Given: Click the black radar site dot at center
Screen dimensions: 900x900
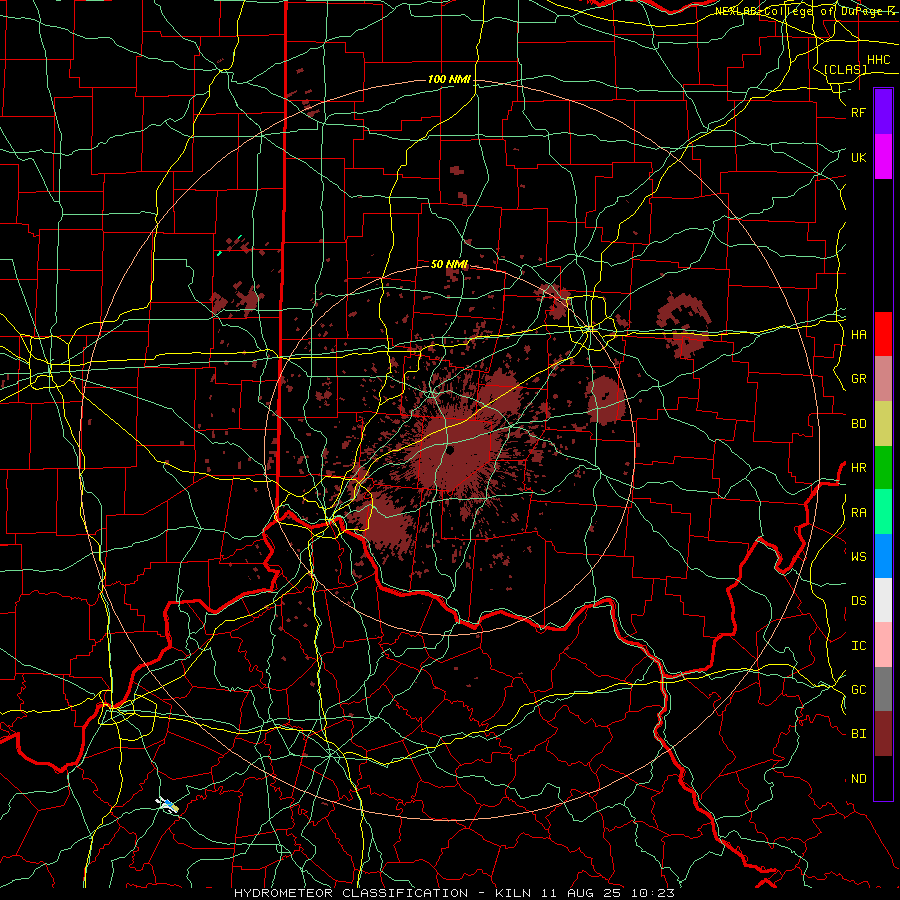Looking at the screenshot, I should click(x=451, y=450).
